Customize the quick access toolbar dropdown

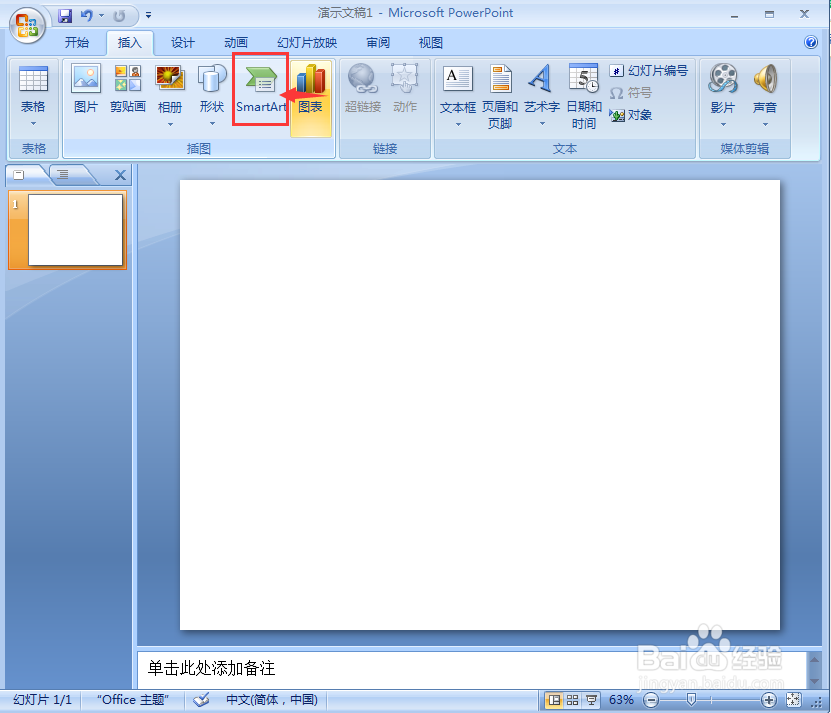point(148,16)
